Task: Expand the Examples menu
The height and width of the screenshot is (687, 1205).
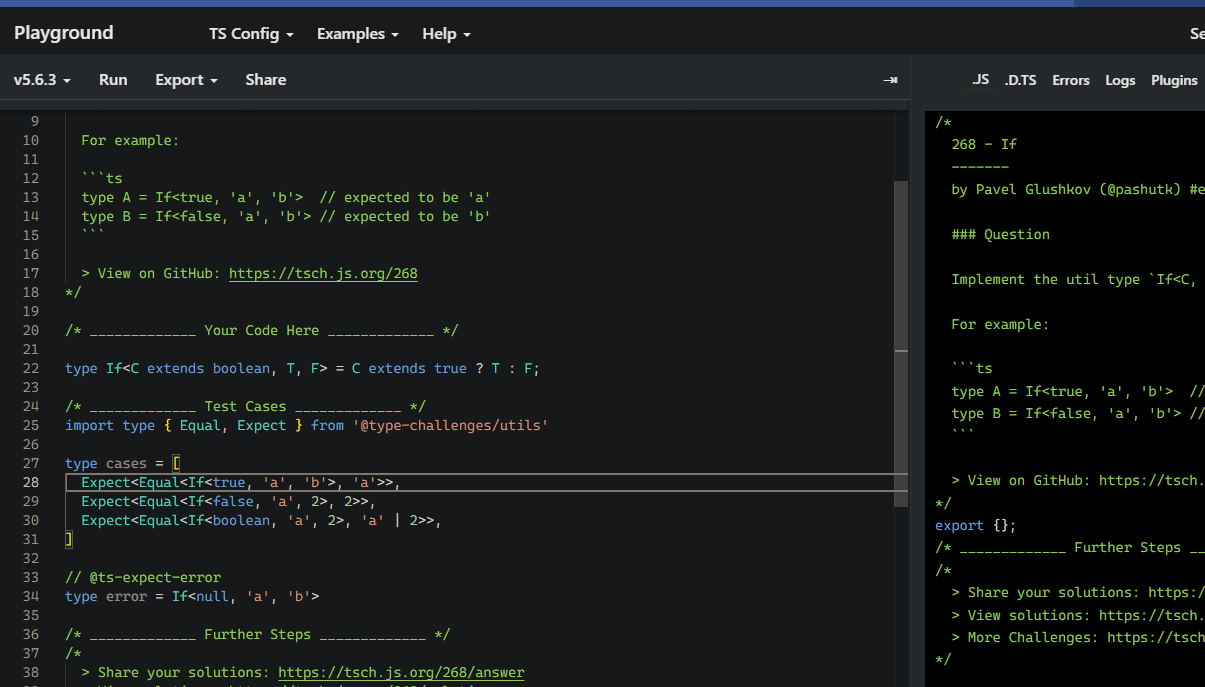Action: tap(357, 34)
